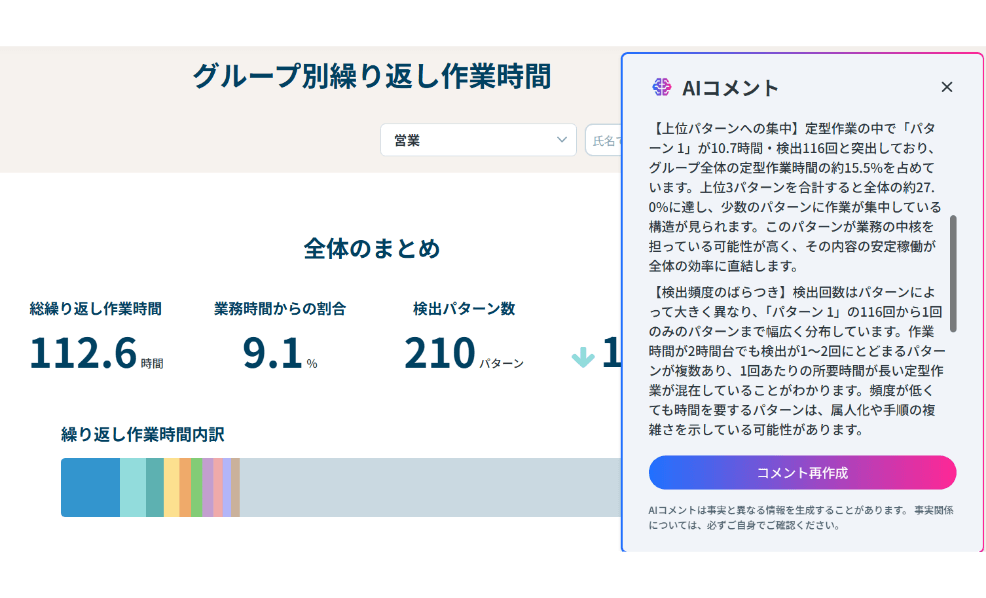Click the 9.1 percentage value
986x598 pixels.
coord(272,352)
